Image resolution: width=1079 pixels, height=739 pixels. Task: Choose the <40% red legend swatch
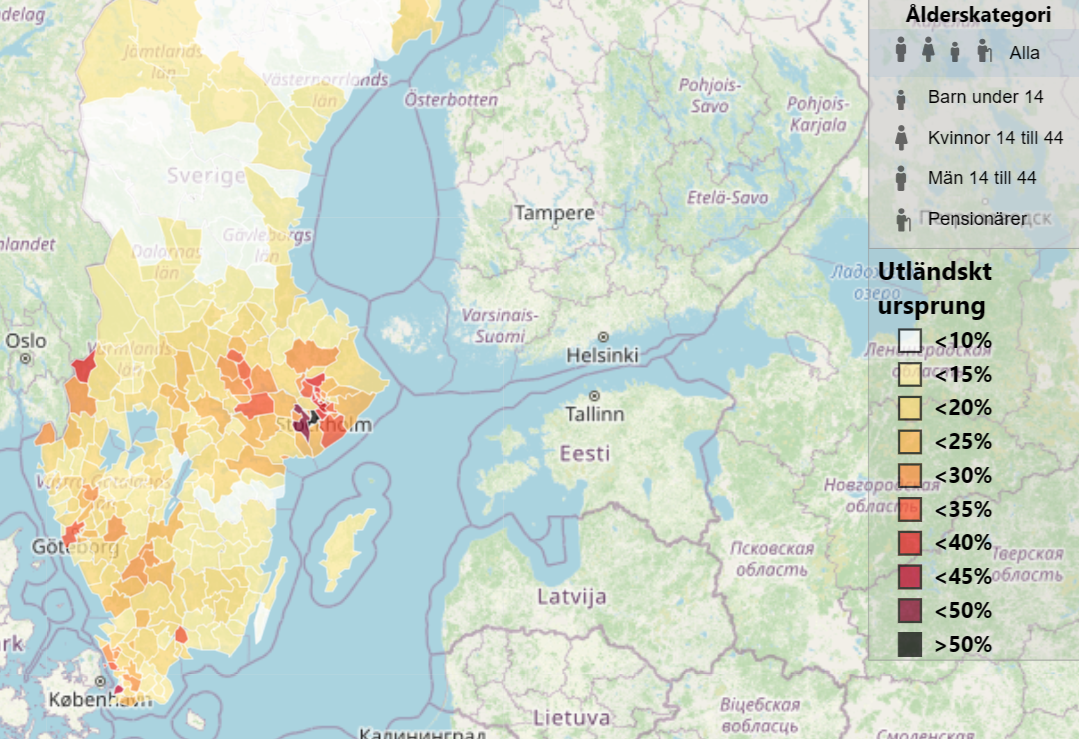[909, 543]
